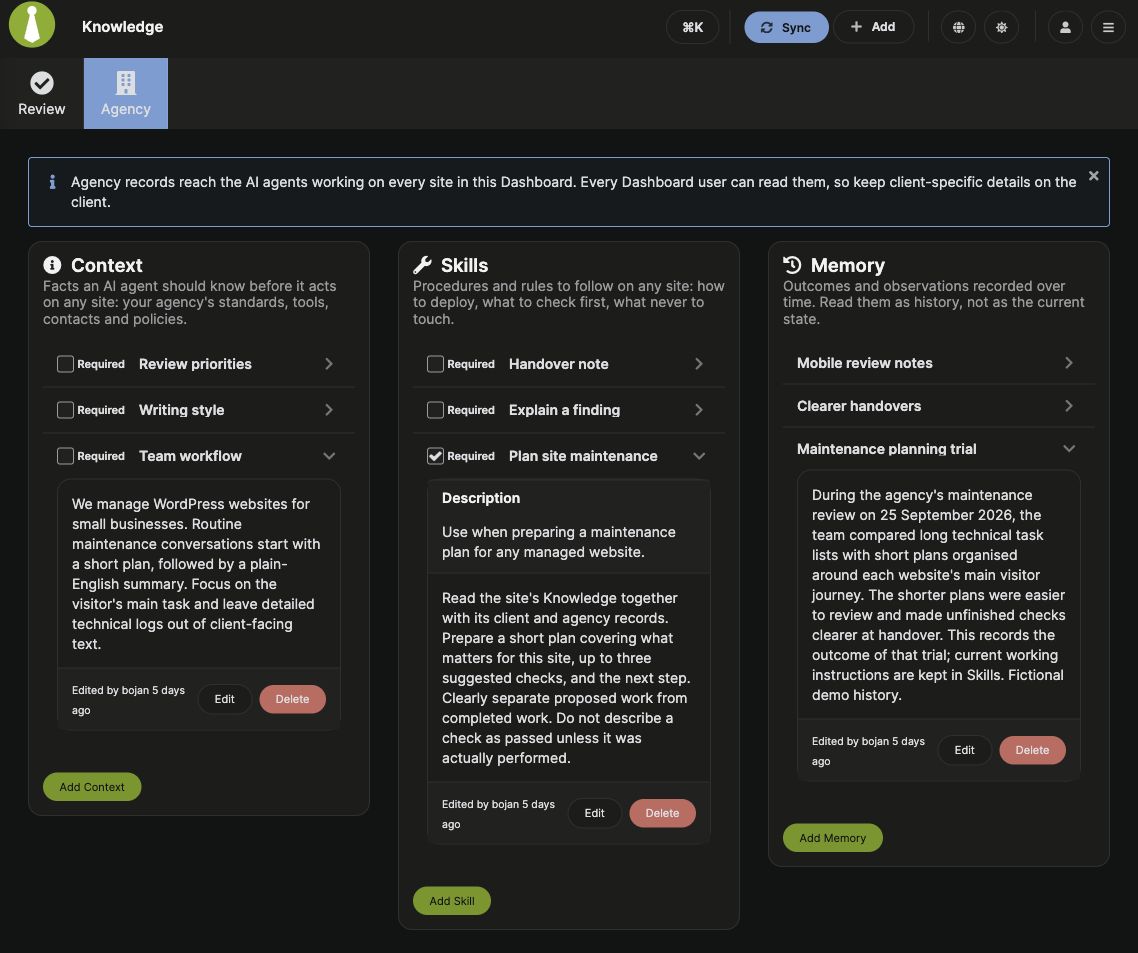Click the Add Context button
Viewport: 1138px width, 953px height.
coord(92,787)
